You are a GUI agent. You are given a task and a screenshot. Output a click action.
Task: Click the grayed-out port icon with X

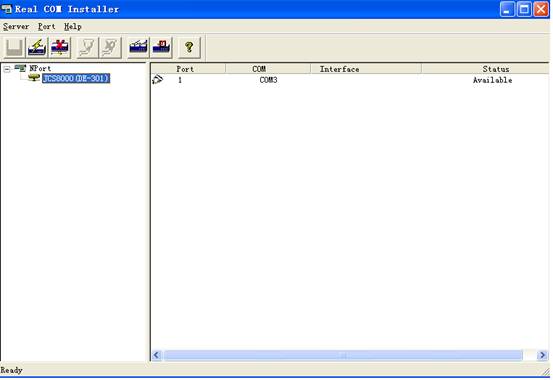[x=110, y=47]
